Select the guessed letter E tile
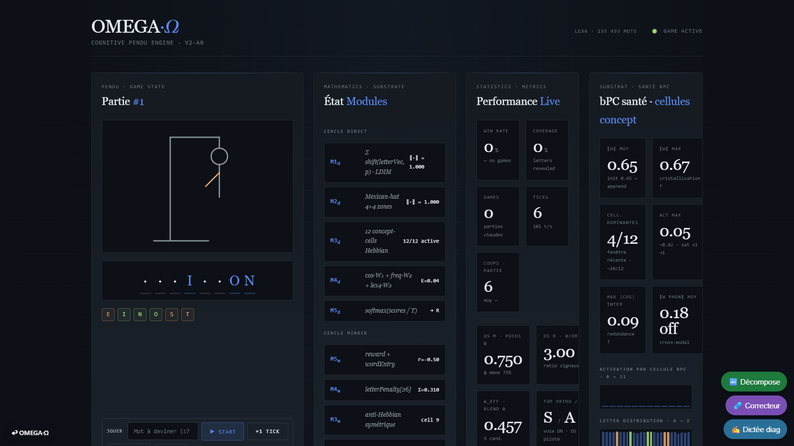The width and height of the screenshot is (794, 446). pyautogui.click(x=108, y=314)
